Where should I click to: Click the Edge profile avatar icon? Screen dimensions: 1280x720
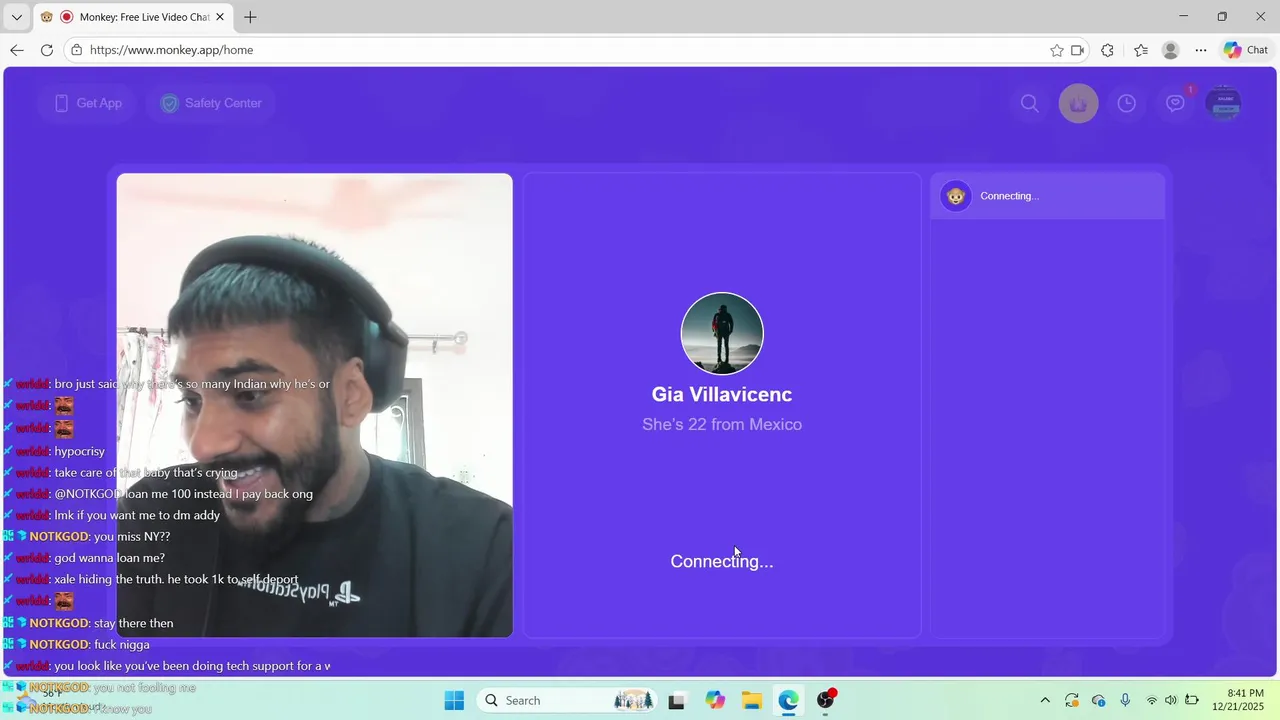(1171, 50)
